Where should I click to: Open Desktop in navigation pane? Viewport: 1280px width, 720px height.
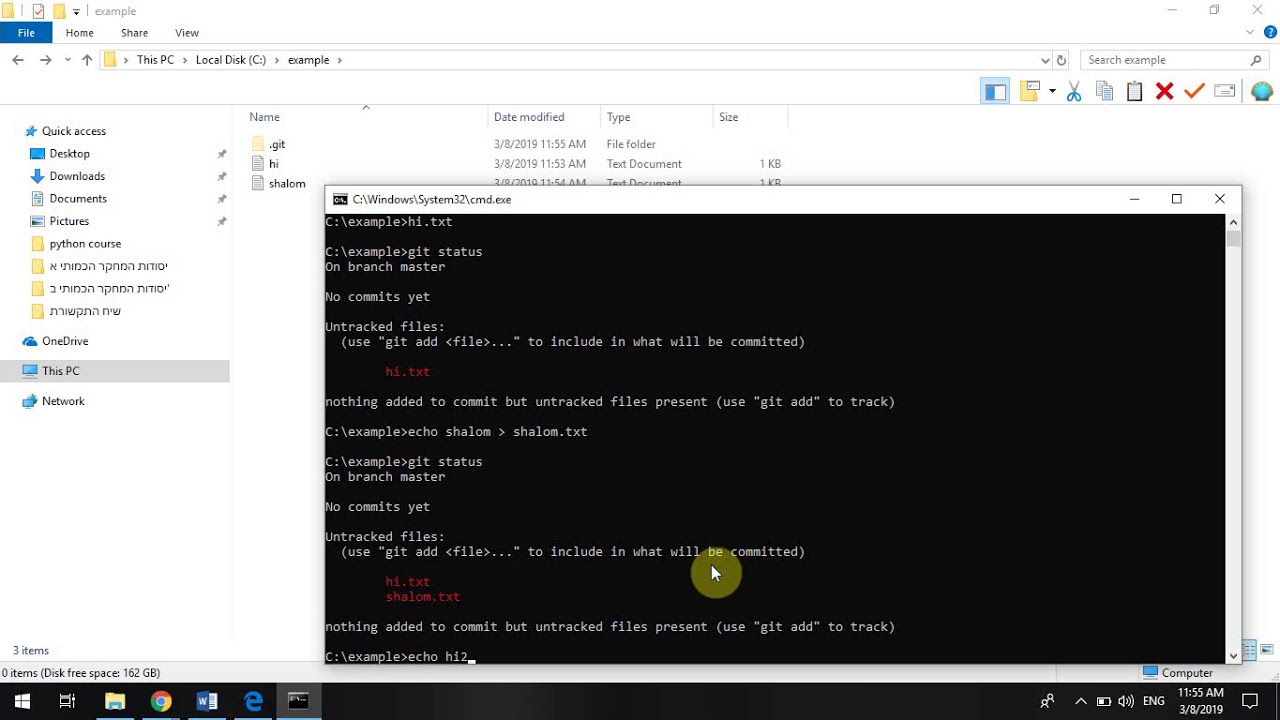point(69,153)
